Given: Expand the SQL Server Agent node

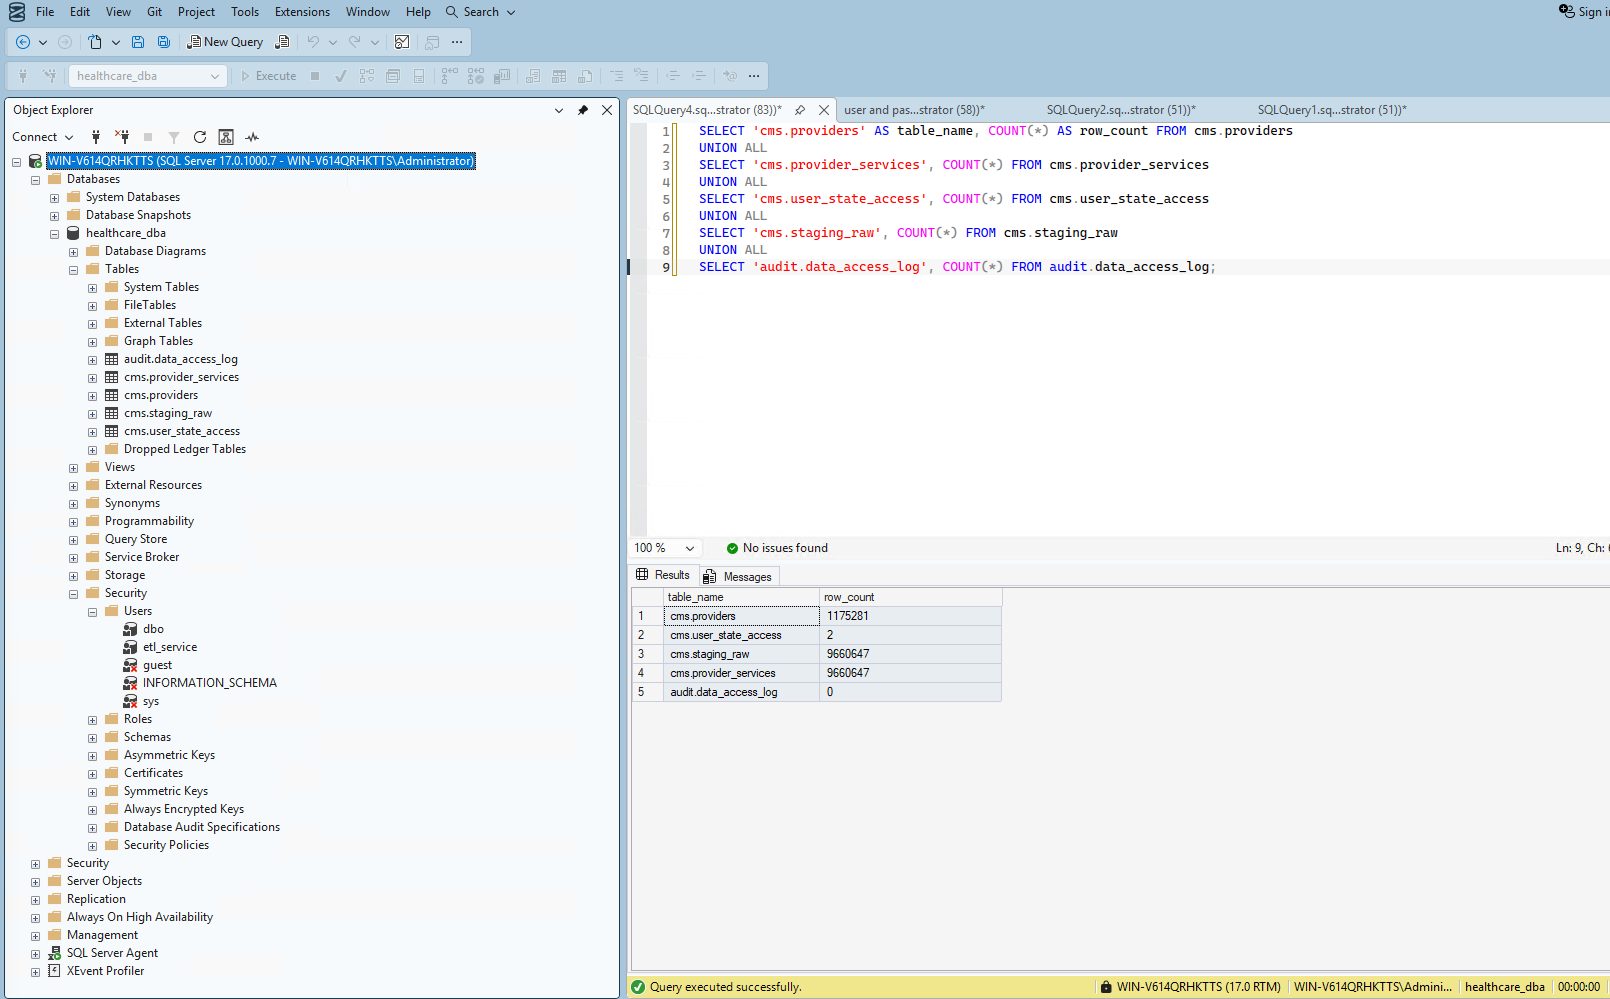Looking at the screenshot, I should [x=35, y=954].
